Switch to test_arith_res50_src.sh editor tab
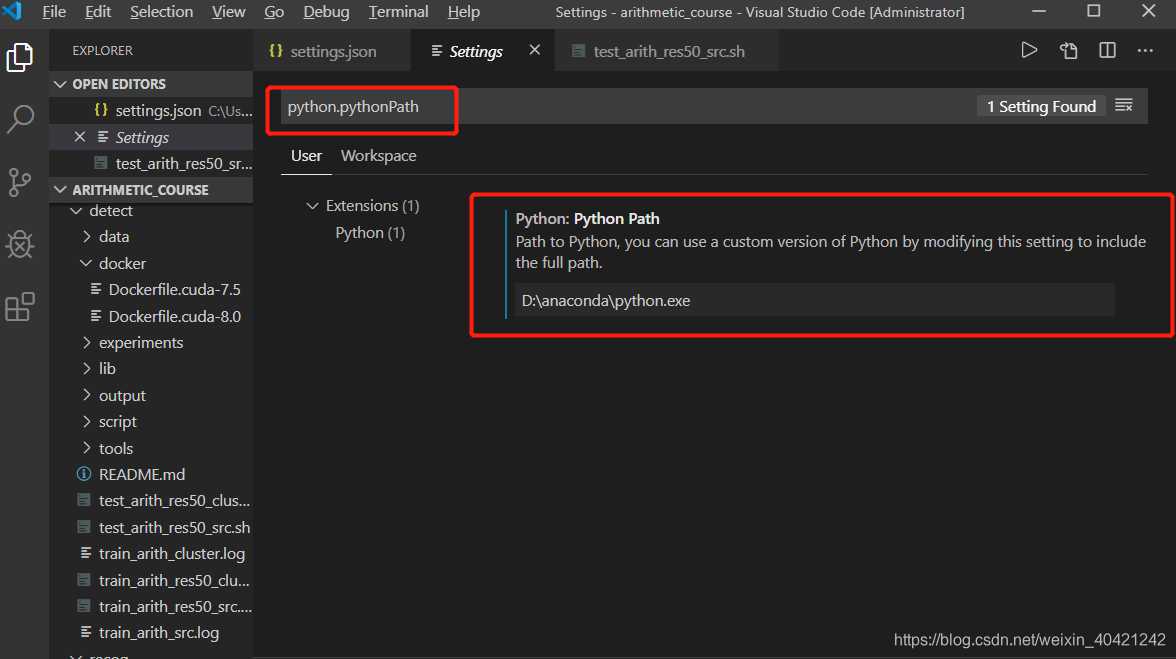 coord(667,50)
